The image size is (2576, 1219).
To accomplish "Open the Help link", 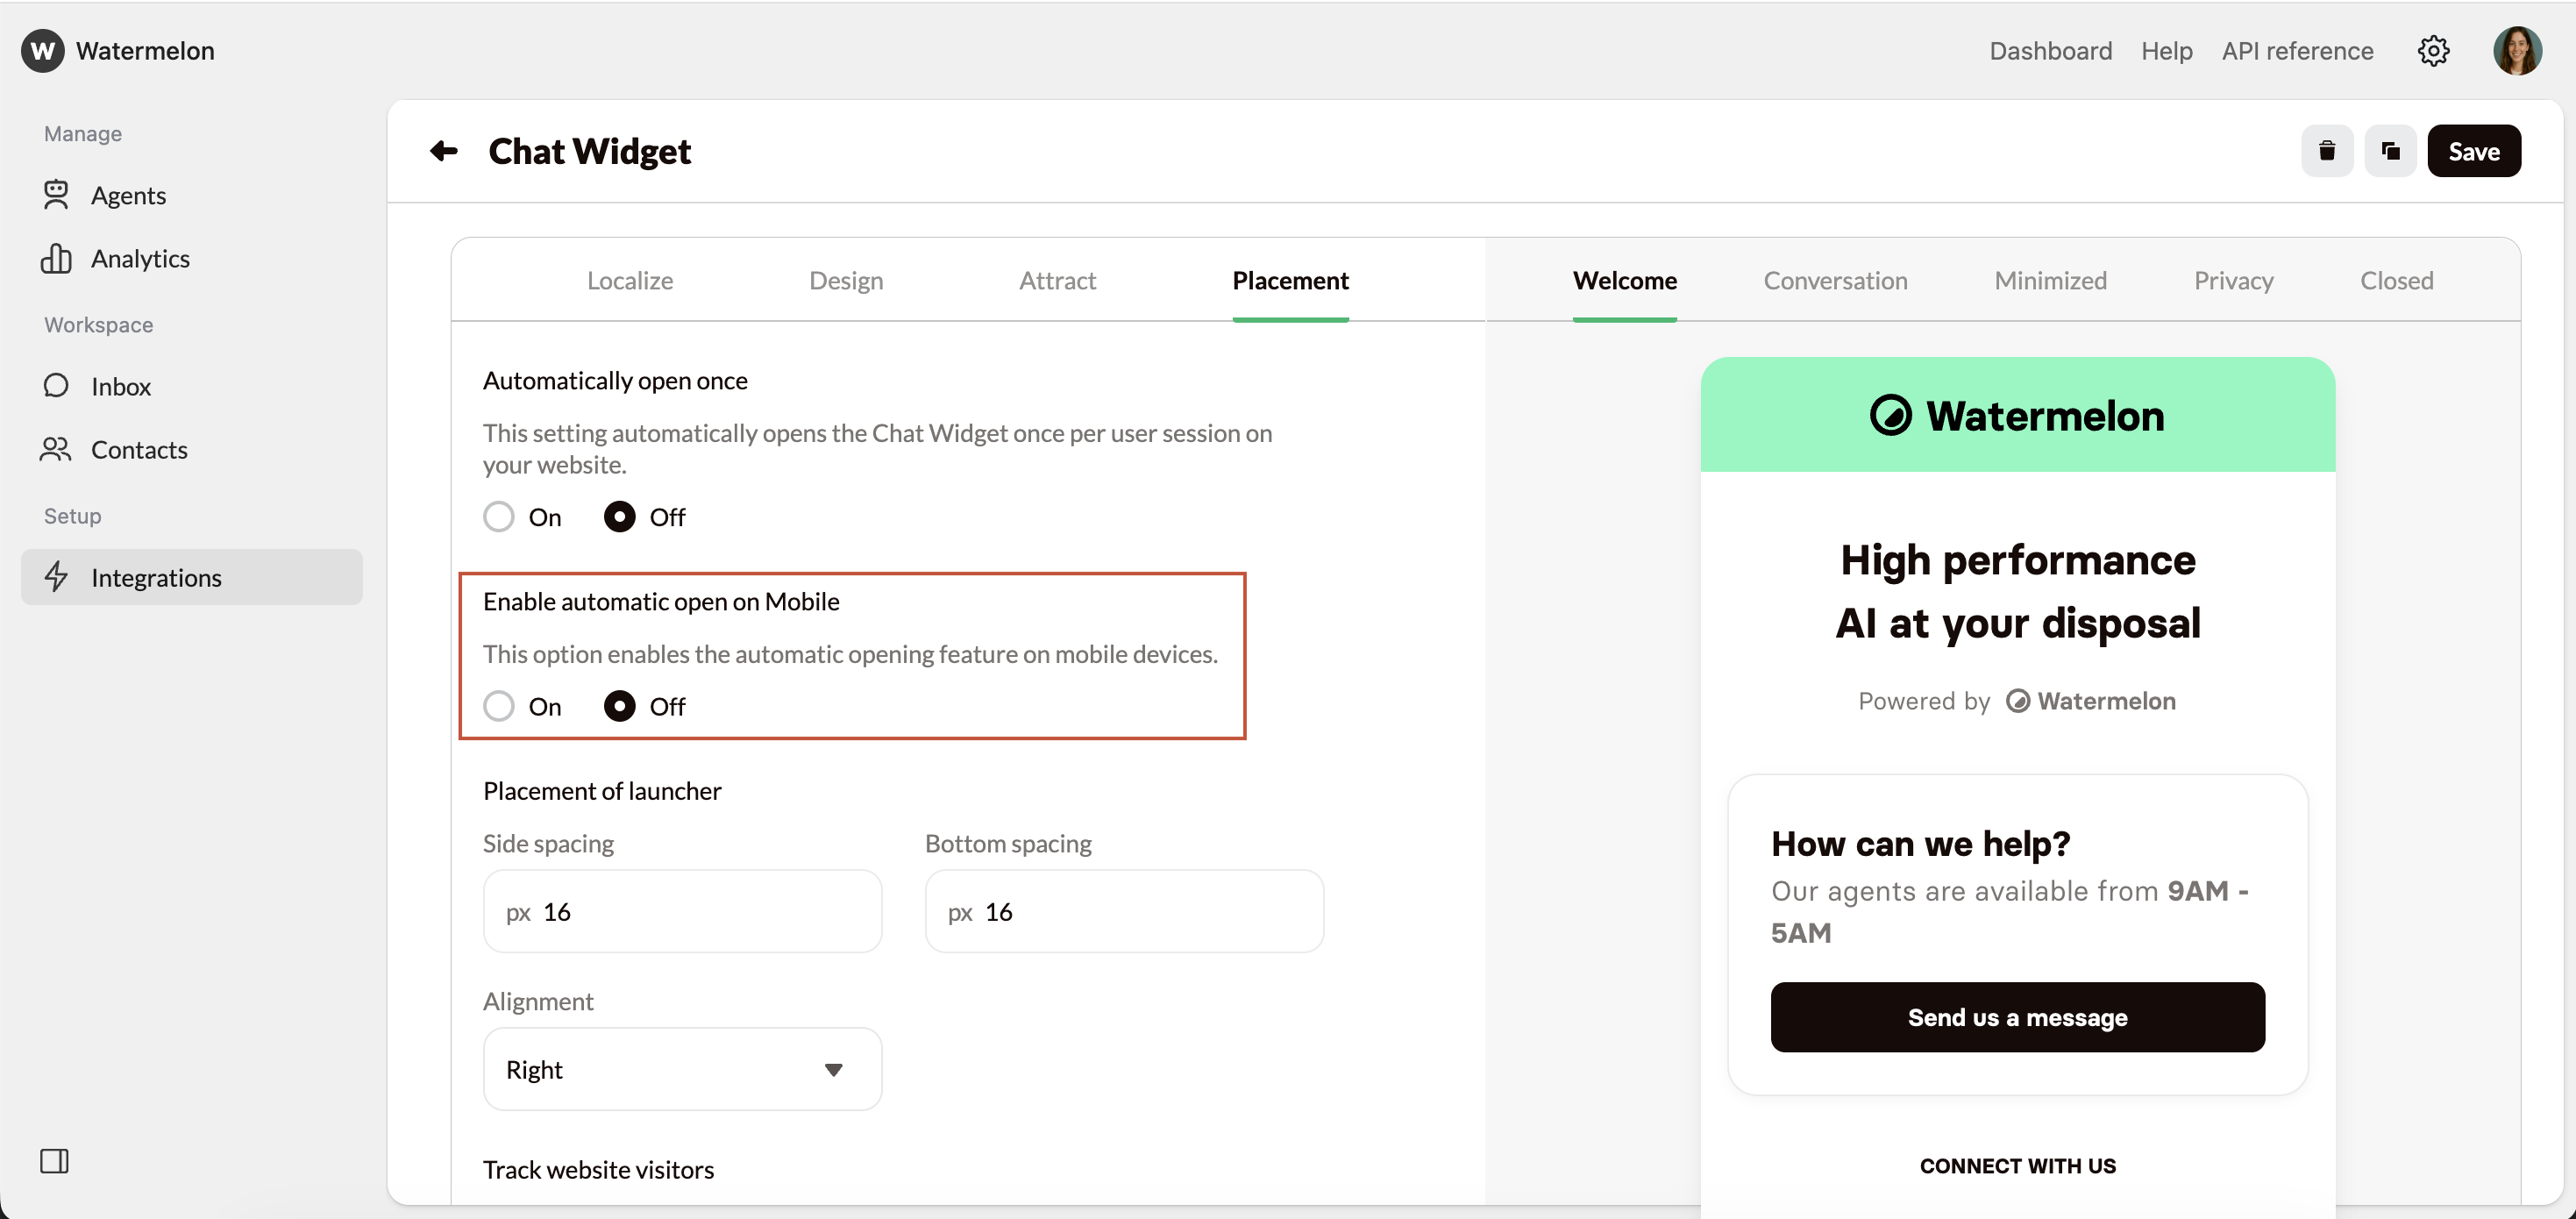I will [x=2166, y=51].
